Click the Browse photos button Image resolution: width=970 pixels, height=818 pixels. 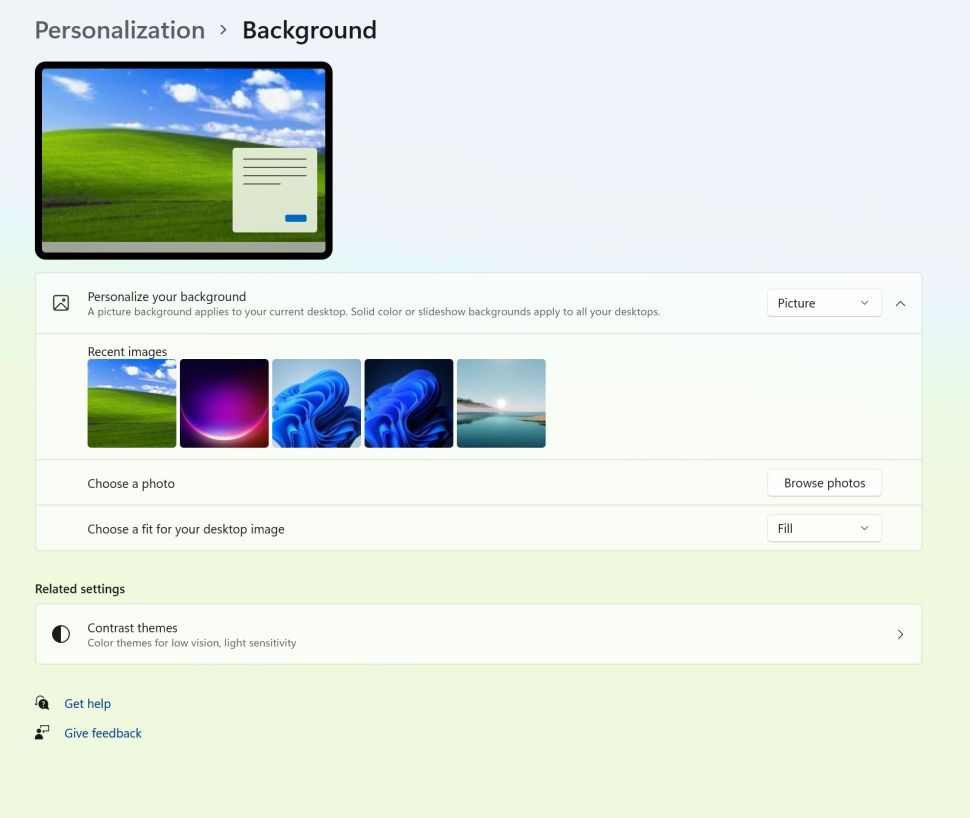(x=824, y=483)
